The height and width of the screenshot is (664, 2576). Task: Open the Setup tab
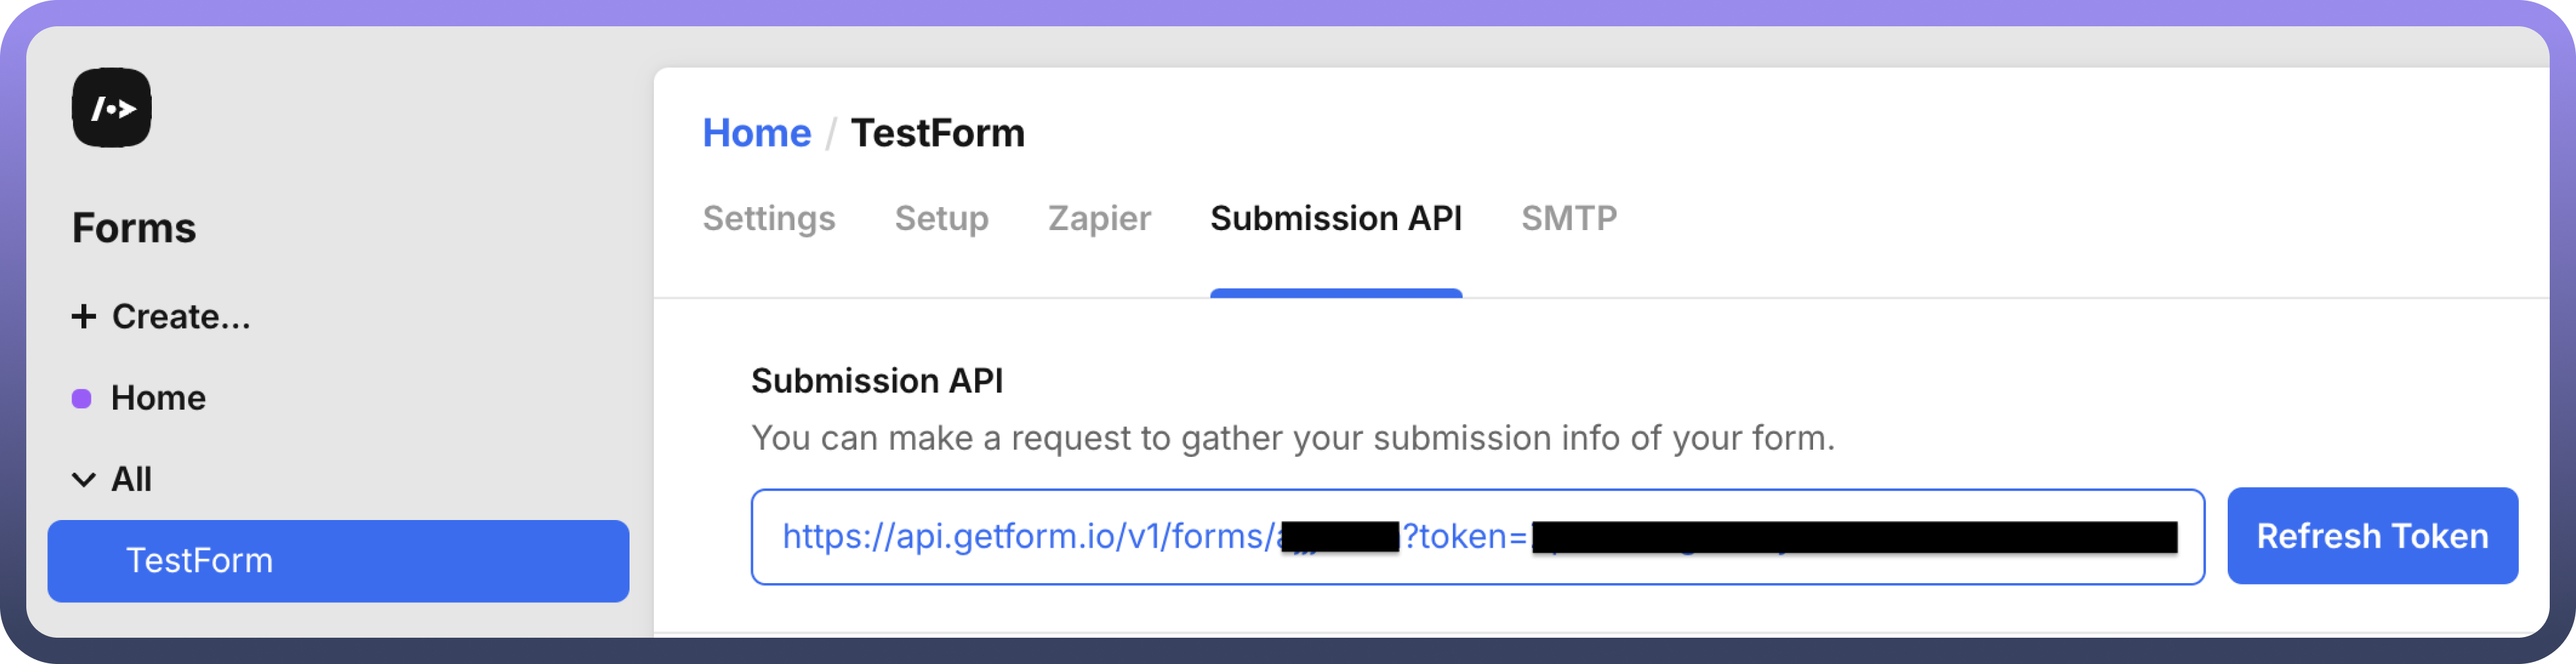(941, 218)
